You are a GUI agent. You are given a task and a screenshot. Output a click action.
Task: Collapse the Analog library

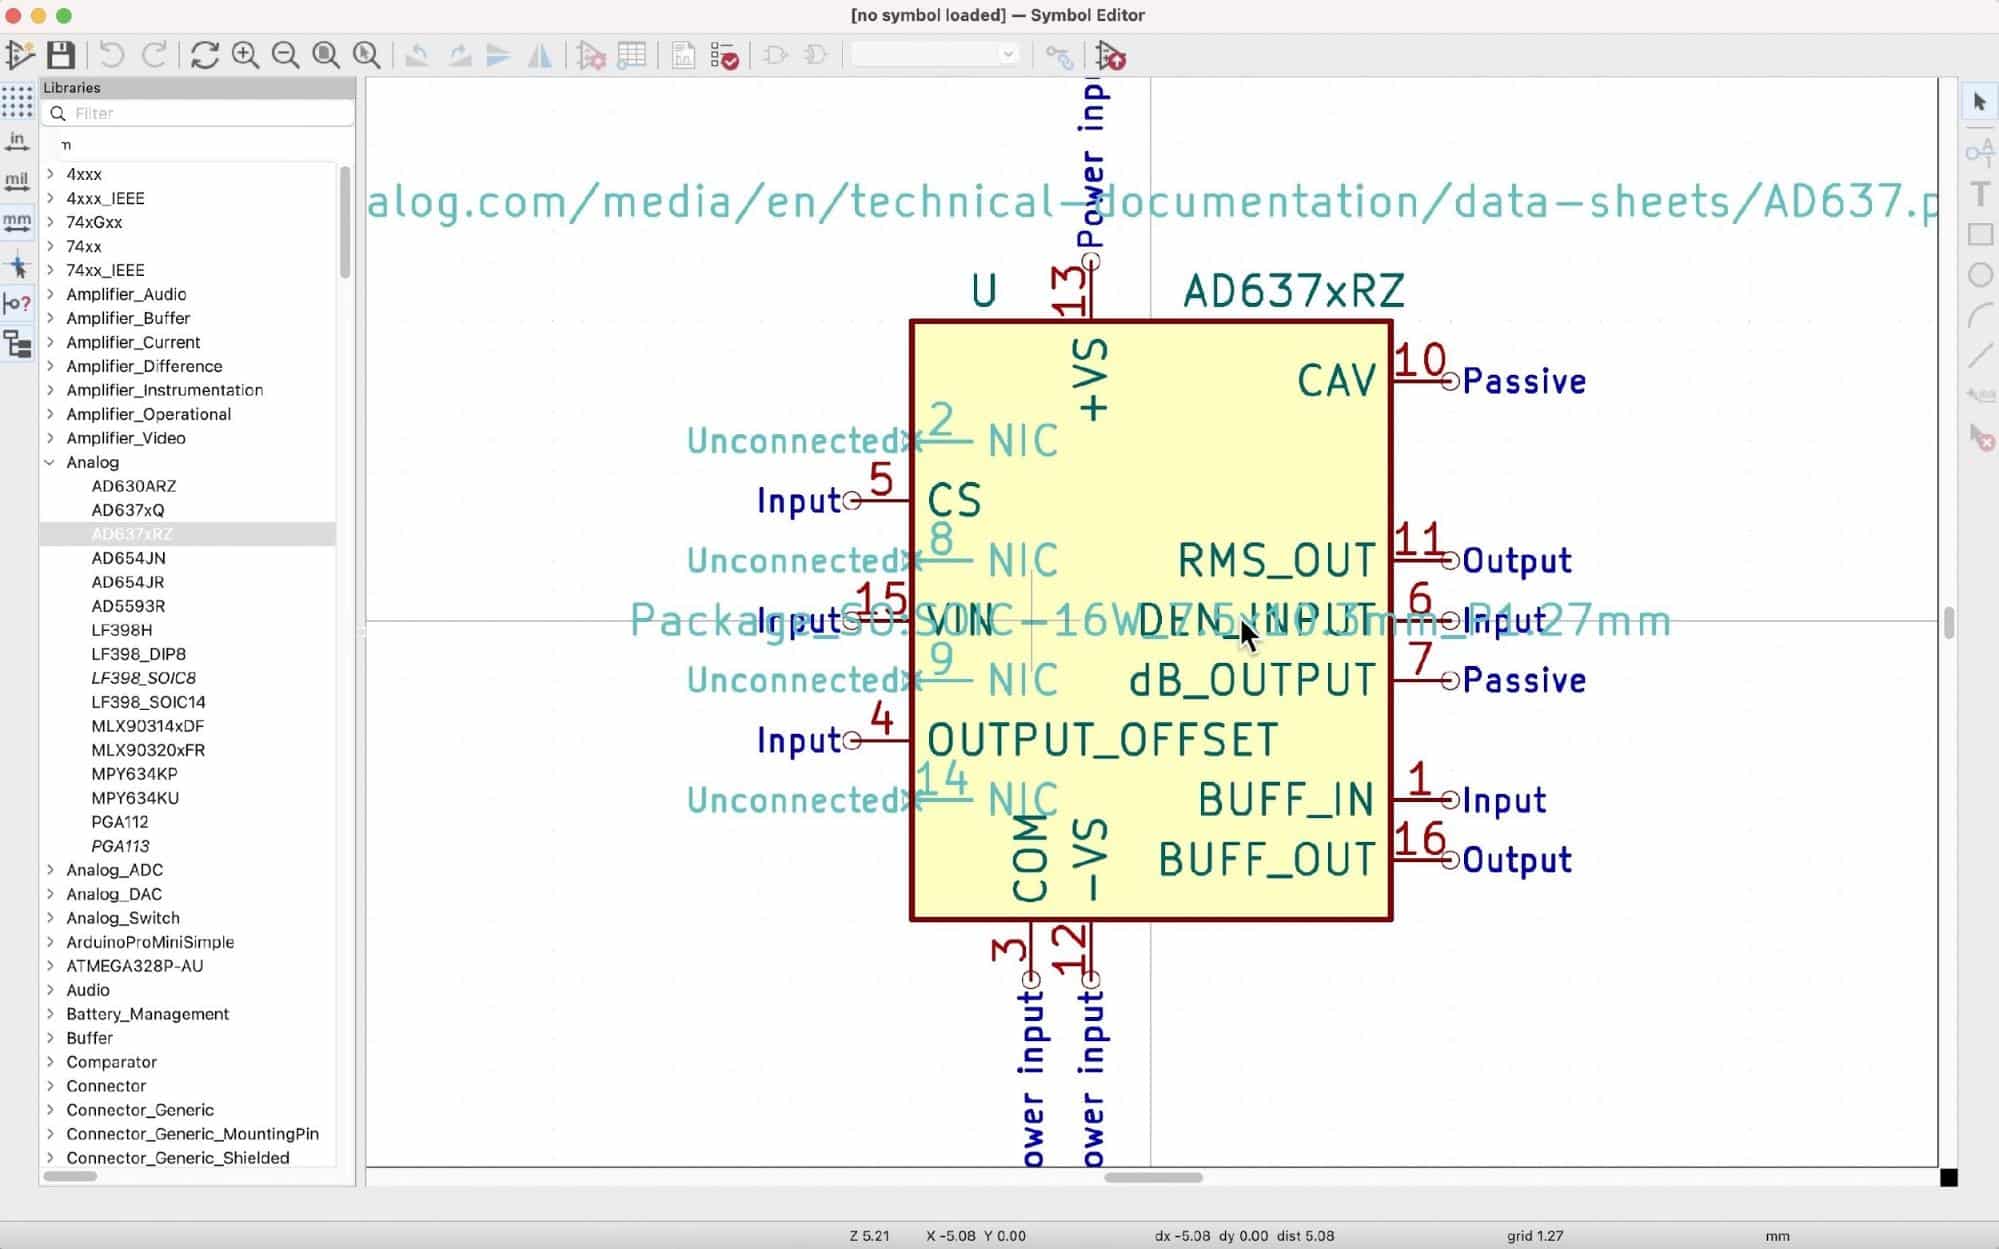click(x=50, y=462)
